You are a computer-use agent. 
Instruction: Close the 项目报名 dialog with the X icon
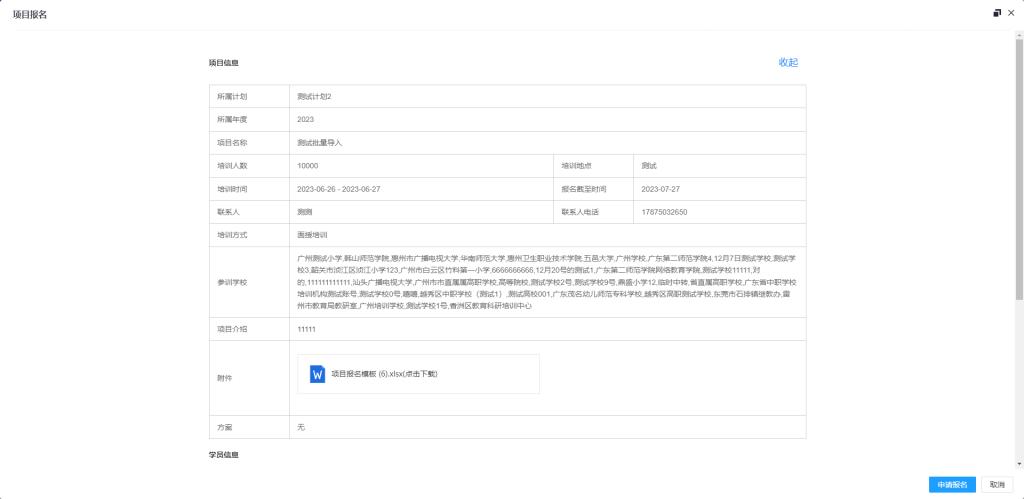pyautogui.click(x=1010, y=13)
